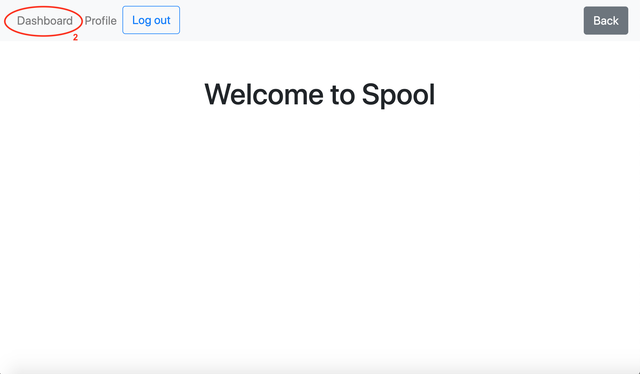Return to previous page via Back
The image size is (640, 374).
click(x=606, y=20)
